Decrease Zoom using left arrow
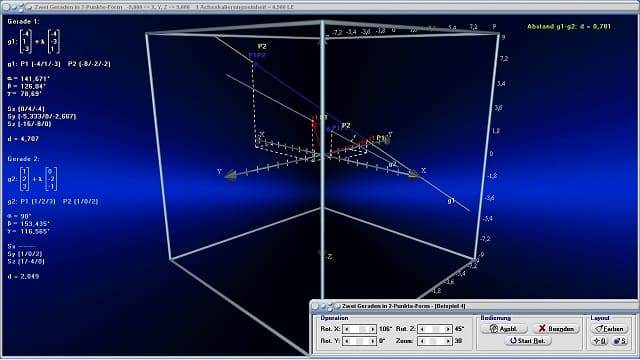 tap(422, 341)
